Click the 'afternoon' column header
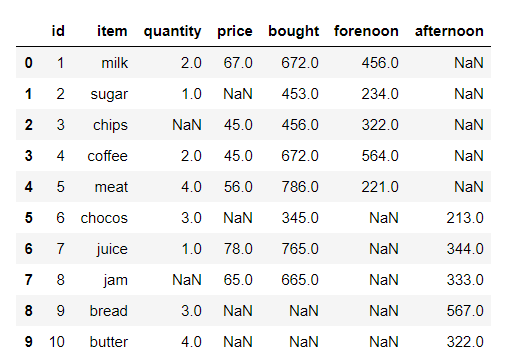 (x=449, y=31)
